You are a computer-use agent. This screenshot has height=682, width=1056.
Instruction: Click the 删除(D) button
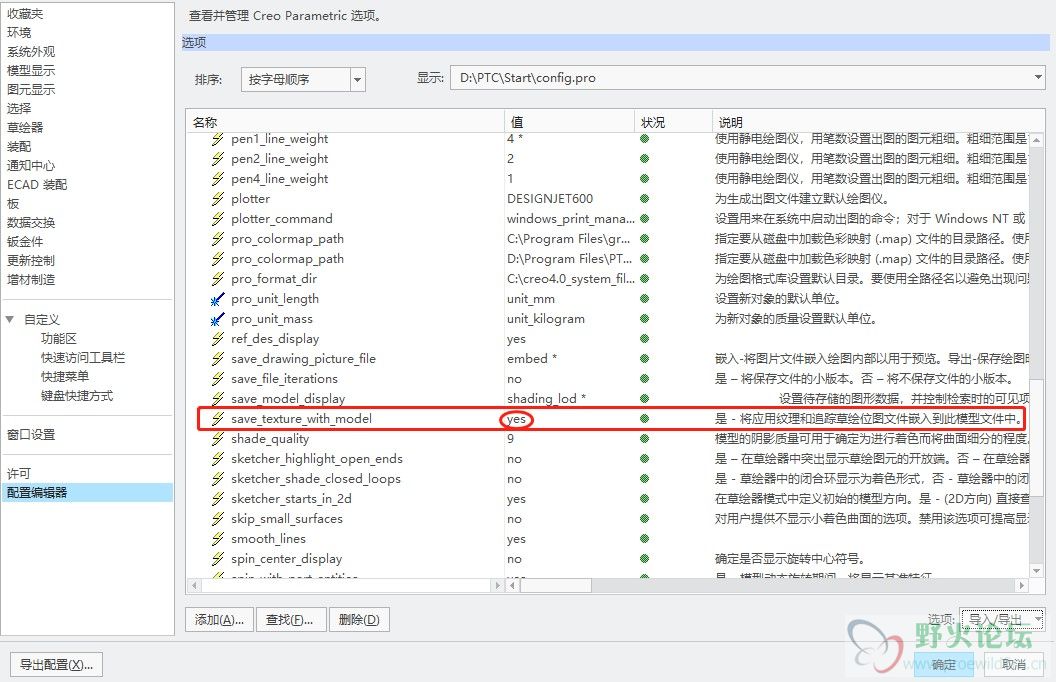click(359, 619)
